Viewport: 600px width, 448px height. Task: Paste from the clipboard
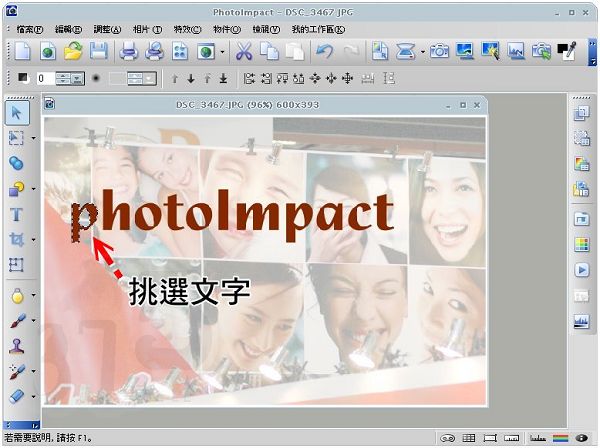pos(295,51)
